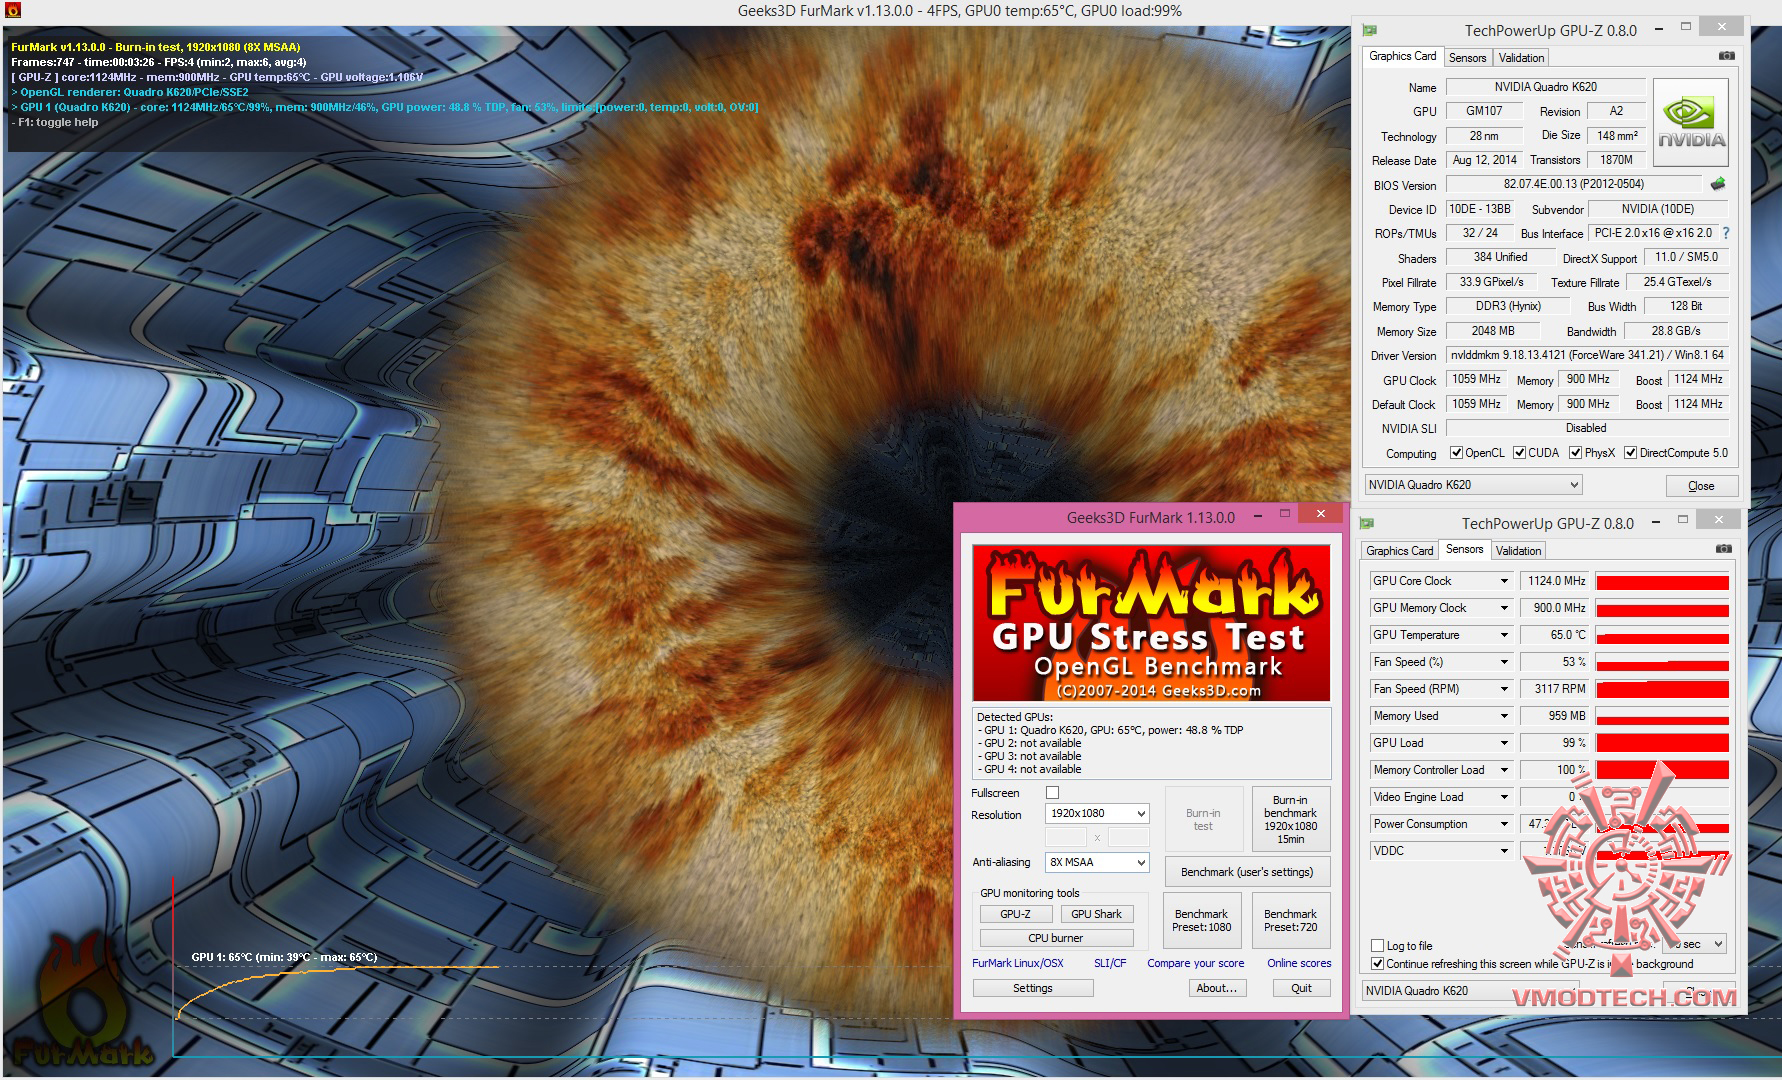Screen dimensions: 1782x1080
Task: Open the Resolution dropdown in FurMark
Action: (1097, 814)
